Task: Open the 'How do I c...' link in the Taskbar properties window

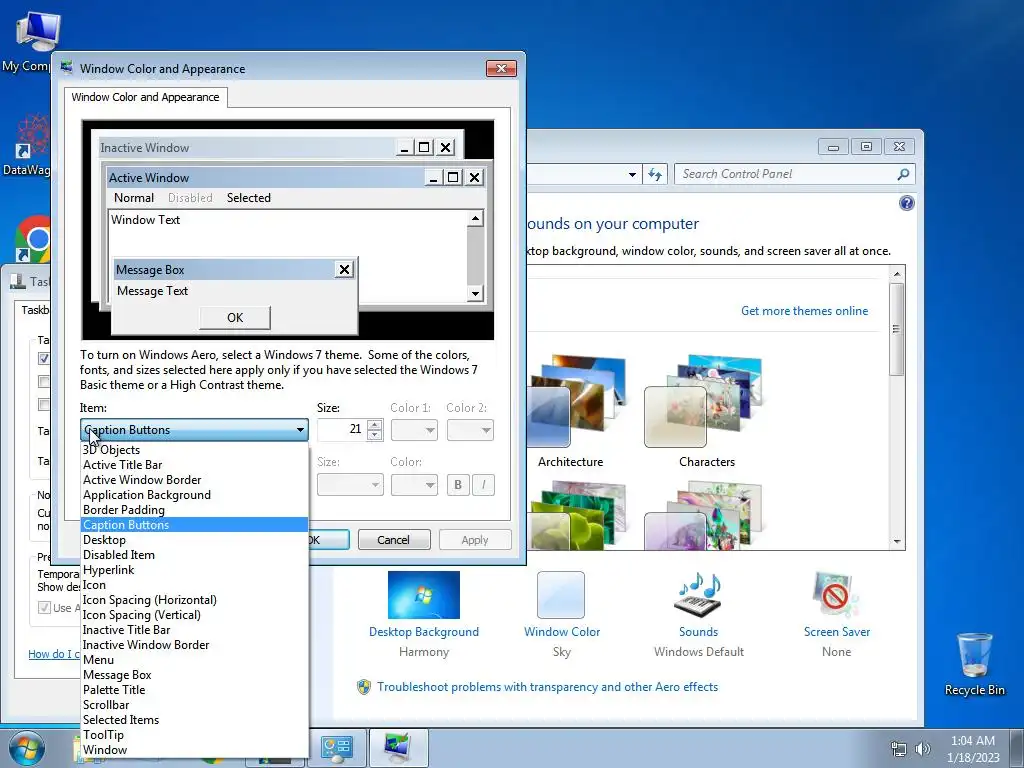Action: (x=54, y=654)
